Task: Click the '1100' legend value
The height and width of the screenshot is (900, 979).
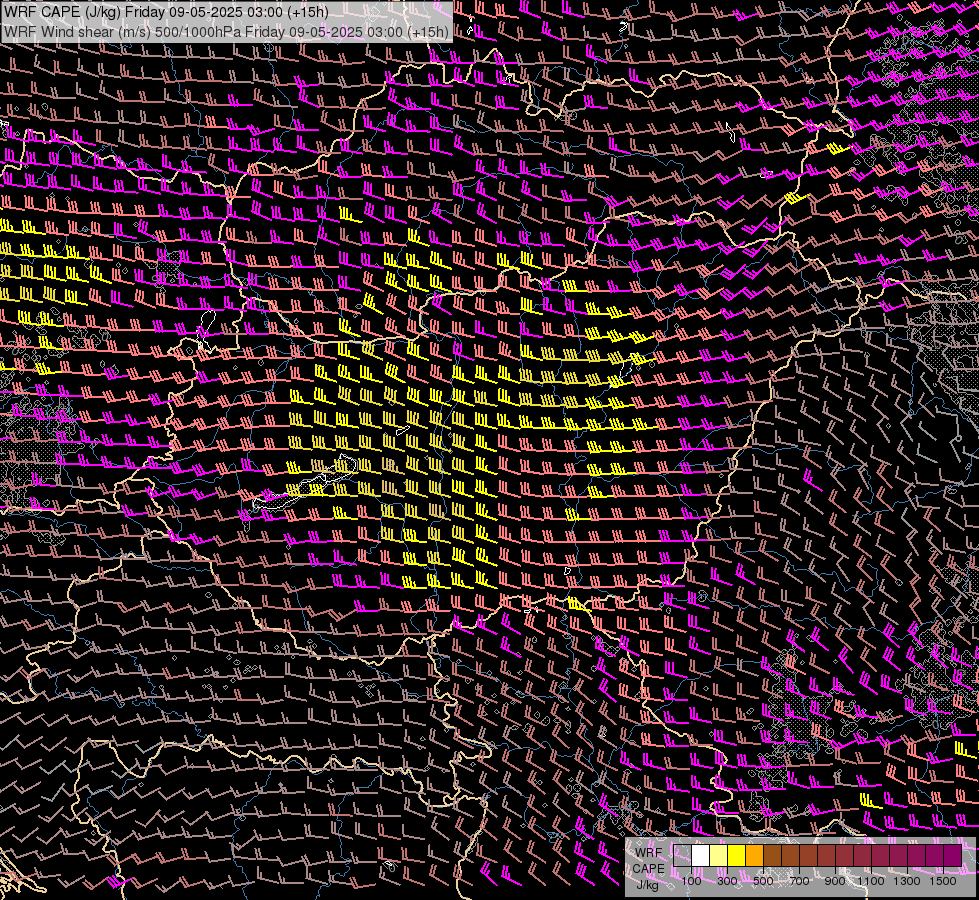Action: point(871,881)
